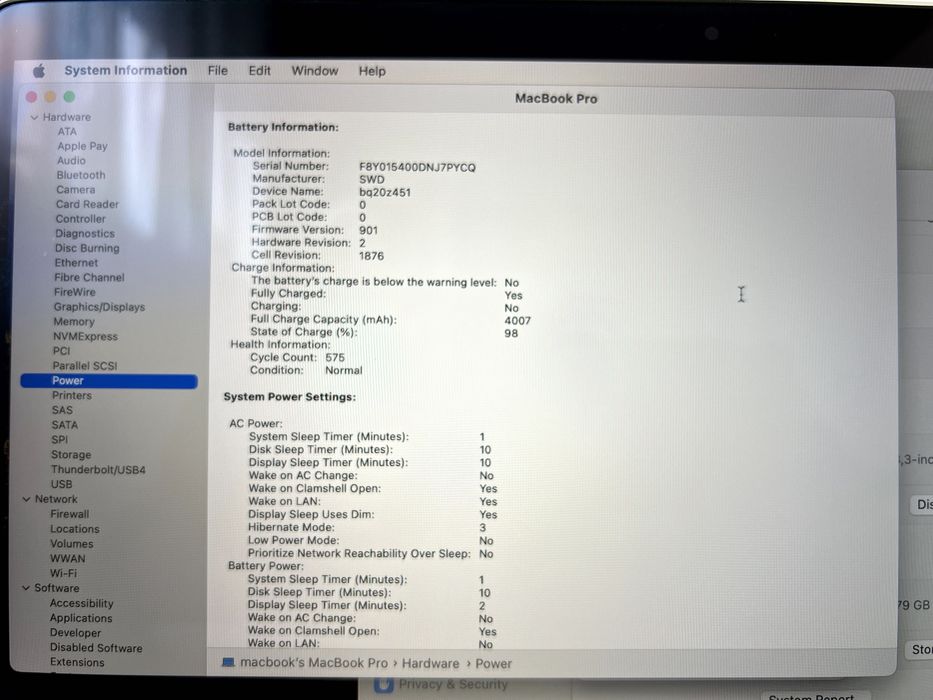Select NVMExpress in the sidebar
The height and width of the screenshot is (700, 933).
(86, 336)
